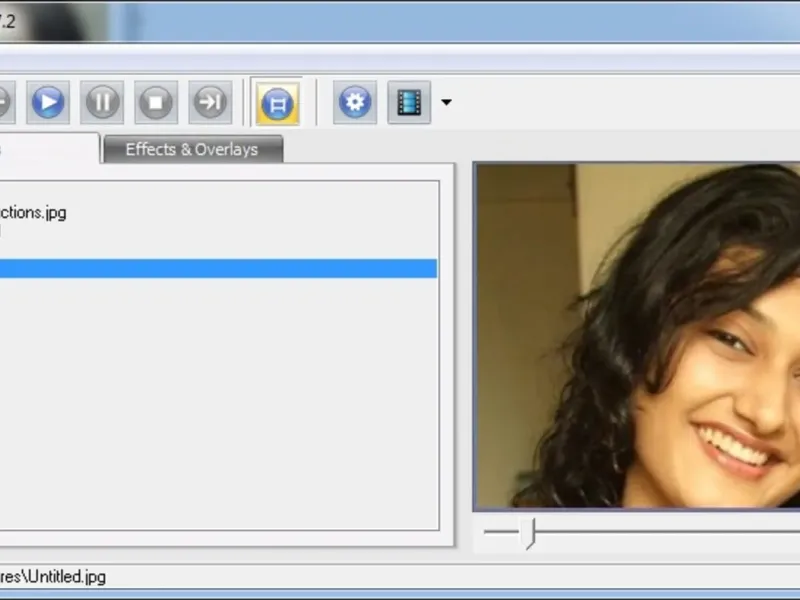Viewport: 800px width, 600px height.
Task: Start playback with the blue Play button
Action: click(48, 103)
